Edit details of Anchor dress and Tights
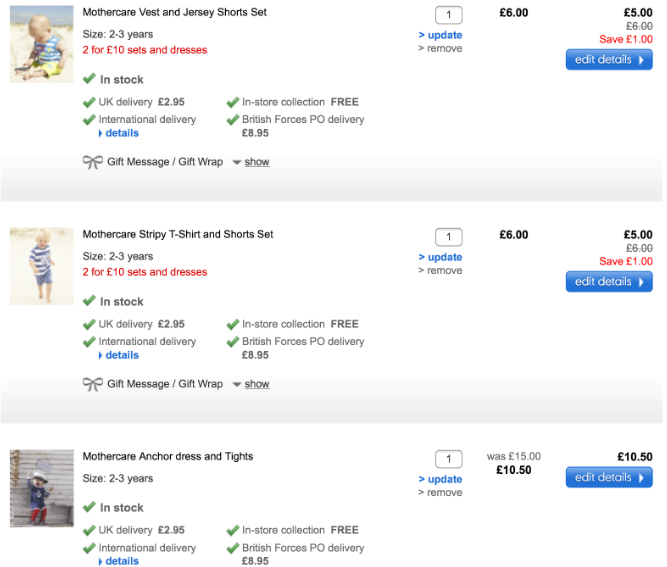667x567 pixels. tap(608, 478)
